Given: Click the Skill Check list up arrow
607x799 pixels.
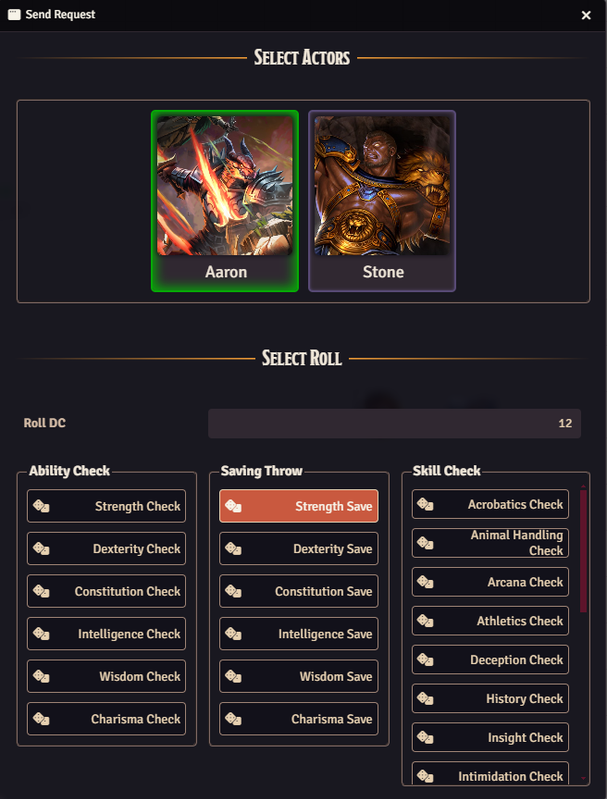Looking at the screenshot, I should [584, 487].
